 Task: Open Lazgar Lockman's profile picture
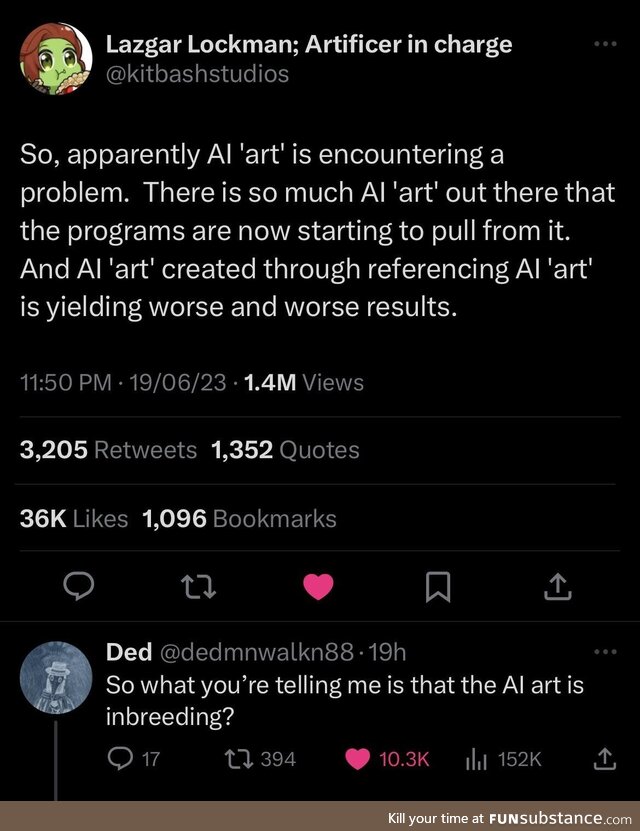(56, 59)
